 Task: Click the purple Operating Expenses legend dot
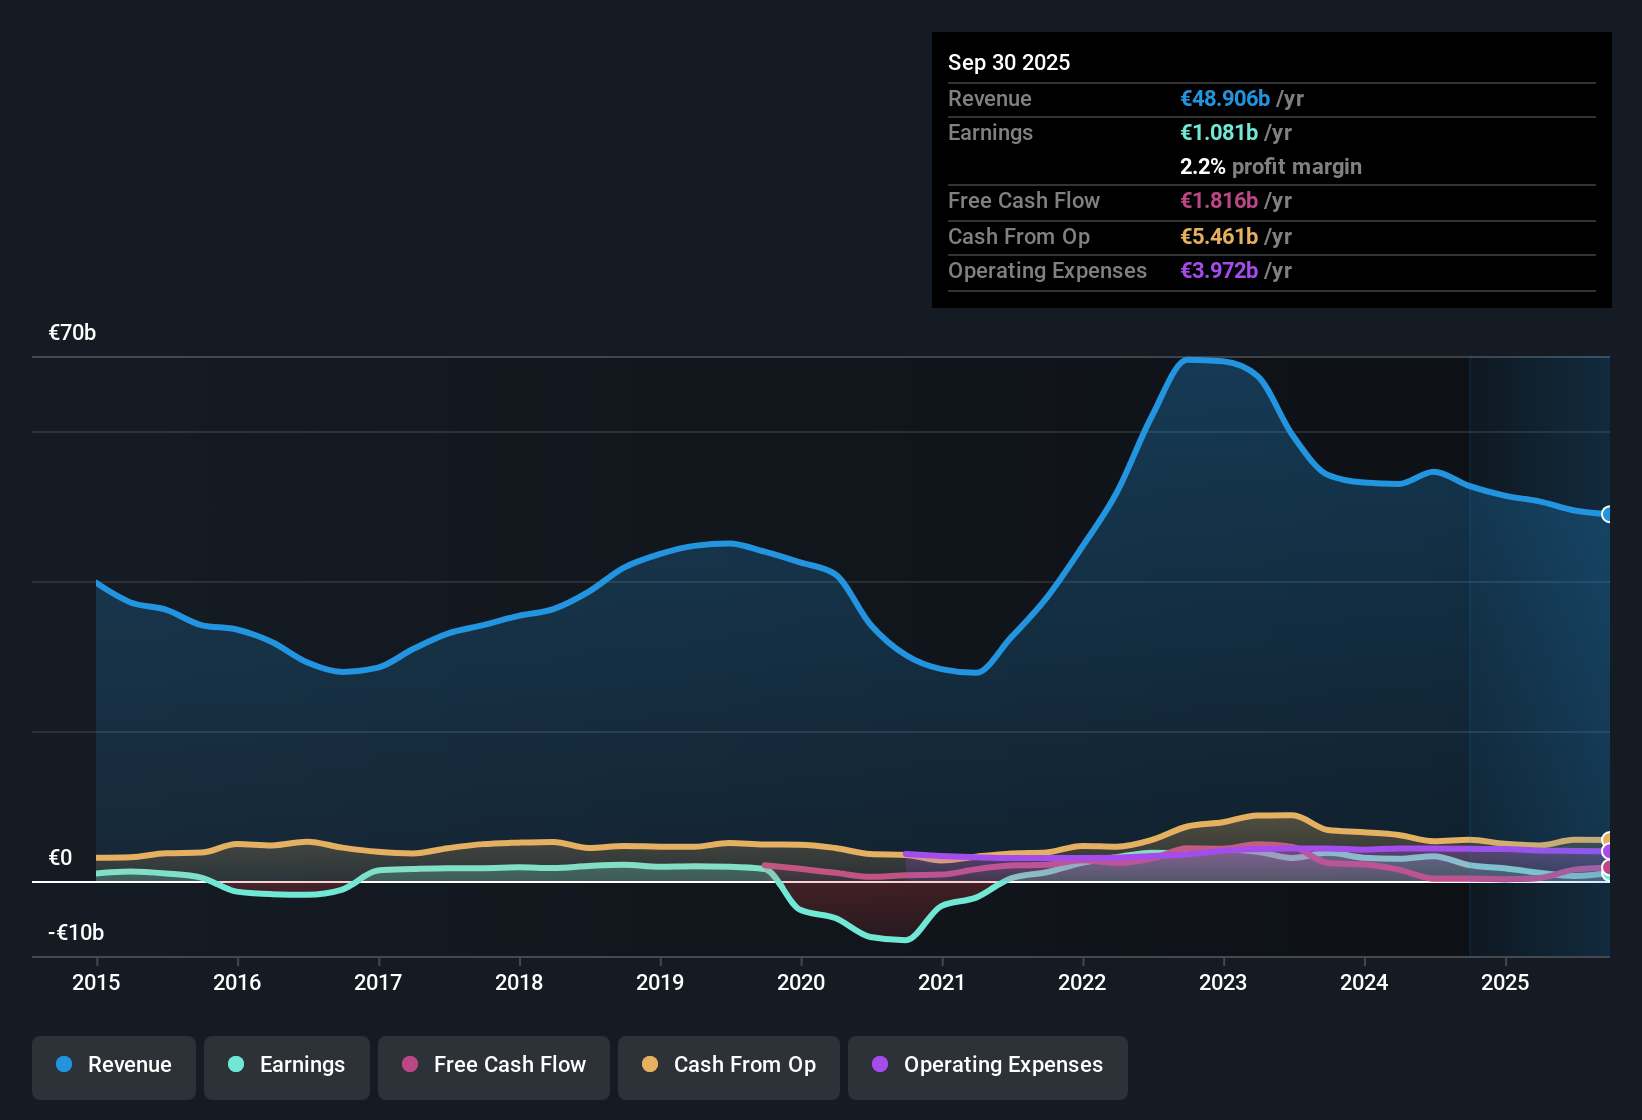click(x=879, y=1065)
